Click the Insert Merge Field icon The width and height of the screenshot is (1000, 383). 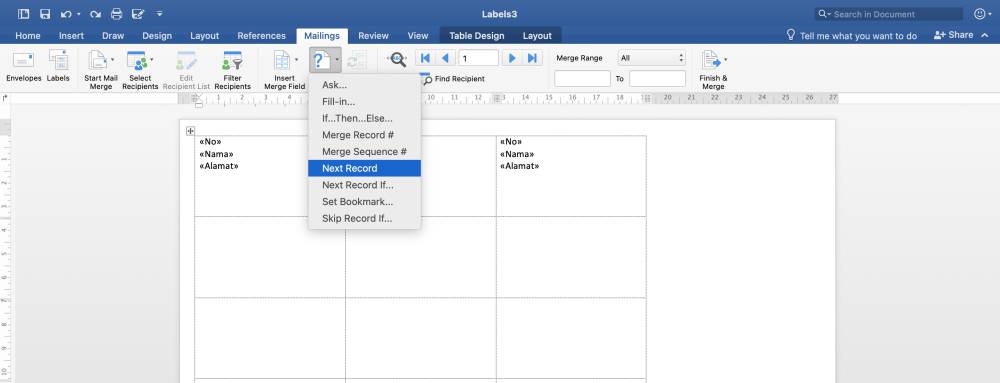point(281,61)
